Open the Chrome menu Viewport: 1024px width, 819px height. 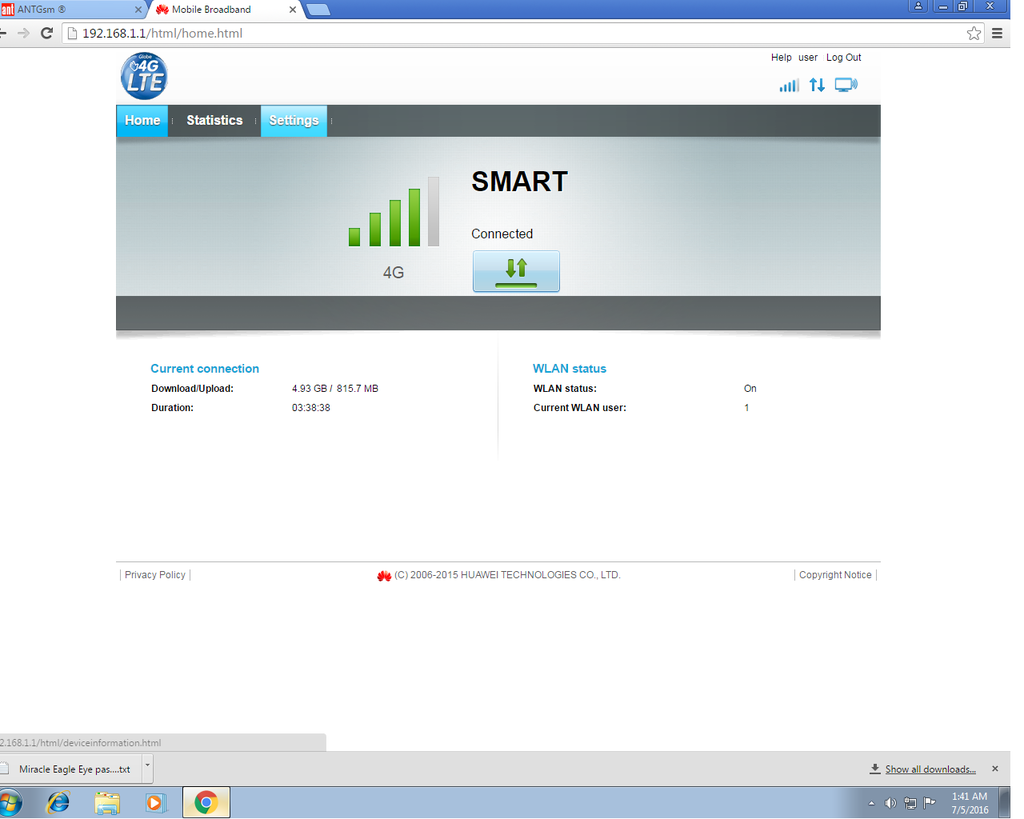[997, 33]
